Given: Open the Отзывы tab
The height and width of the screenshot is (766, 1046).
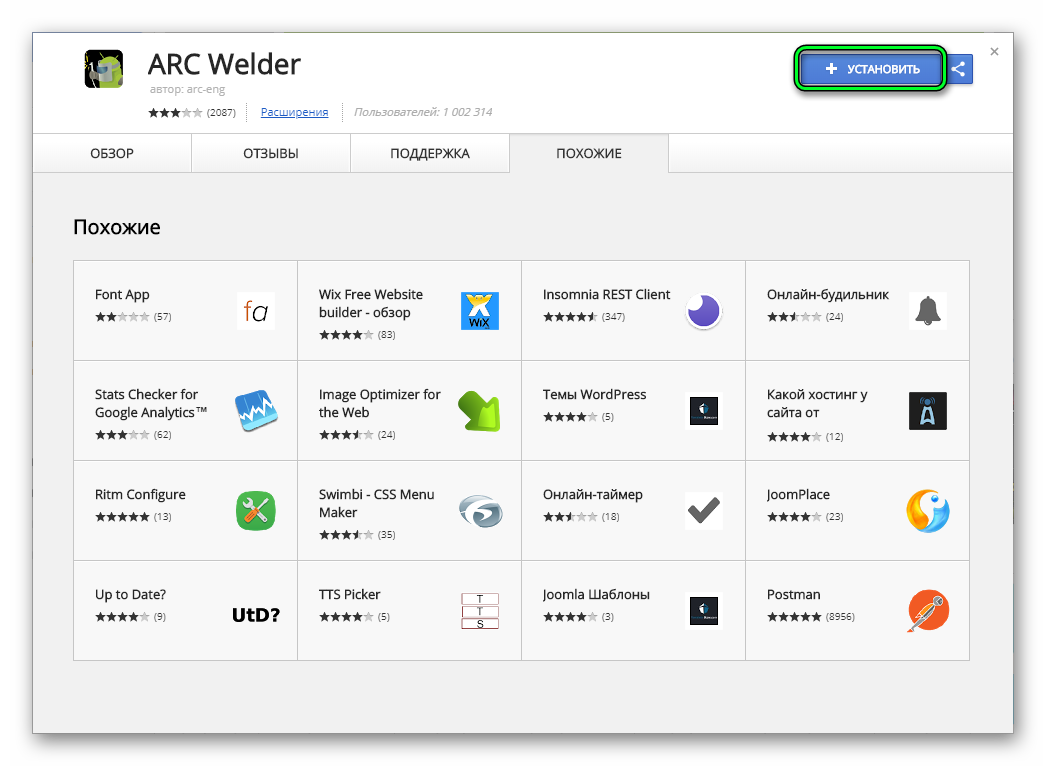Looking at the screenshot, I should [x=271, y=153].
